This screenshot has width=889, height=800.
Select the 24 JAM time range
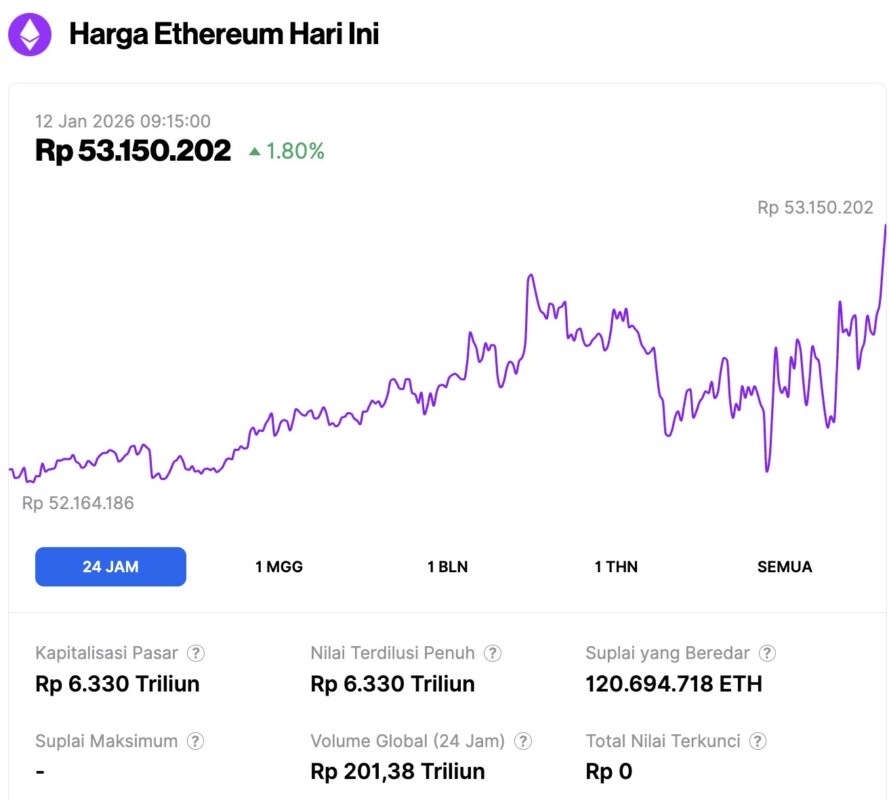110,567
